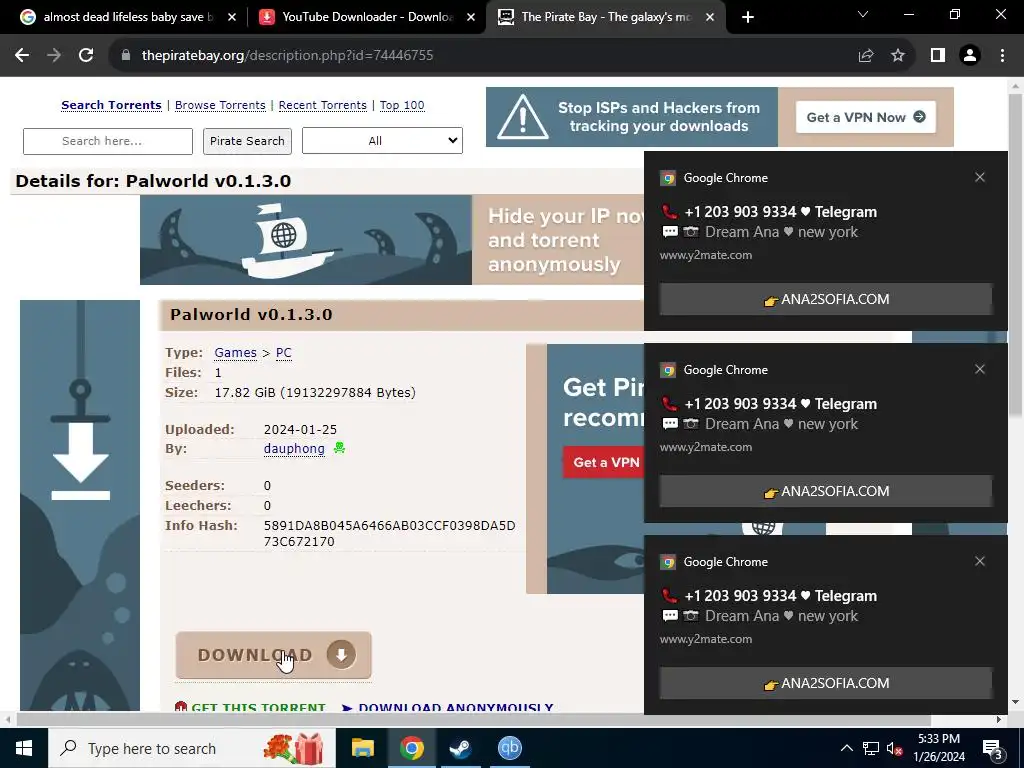1024x768 pixels.
Task: Bookmark this page with the star icon
Action: pos(898,56)
